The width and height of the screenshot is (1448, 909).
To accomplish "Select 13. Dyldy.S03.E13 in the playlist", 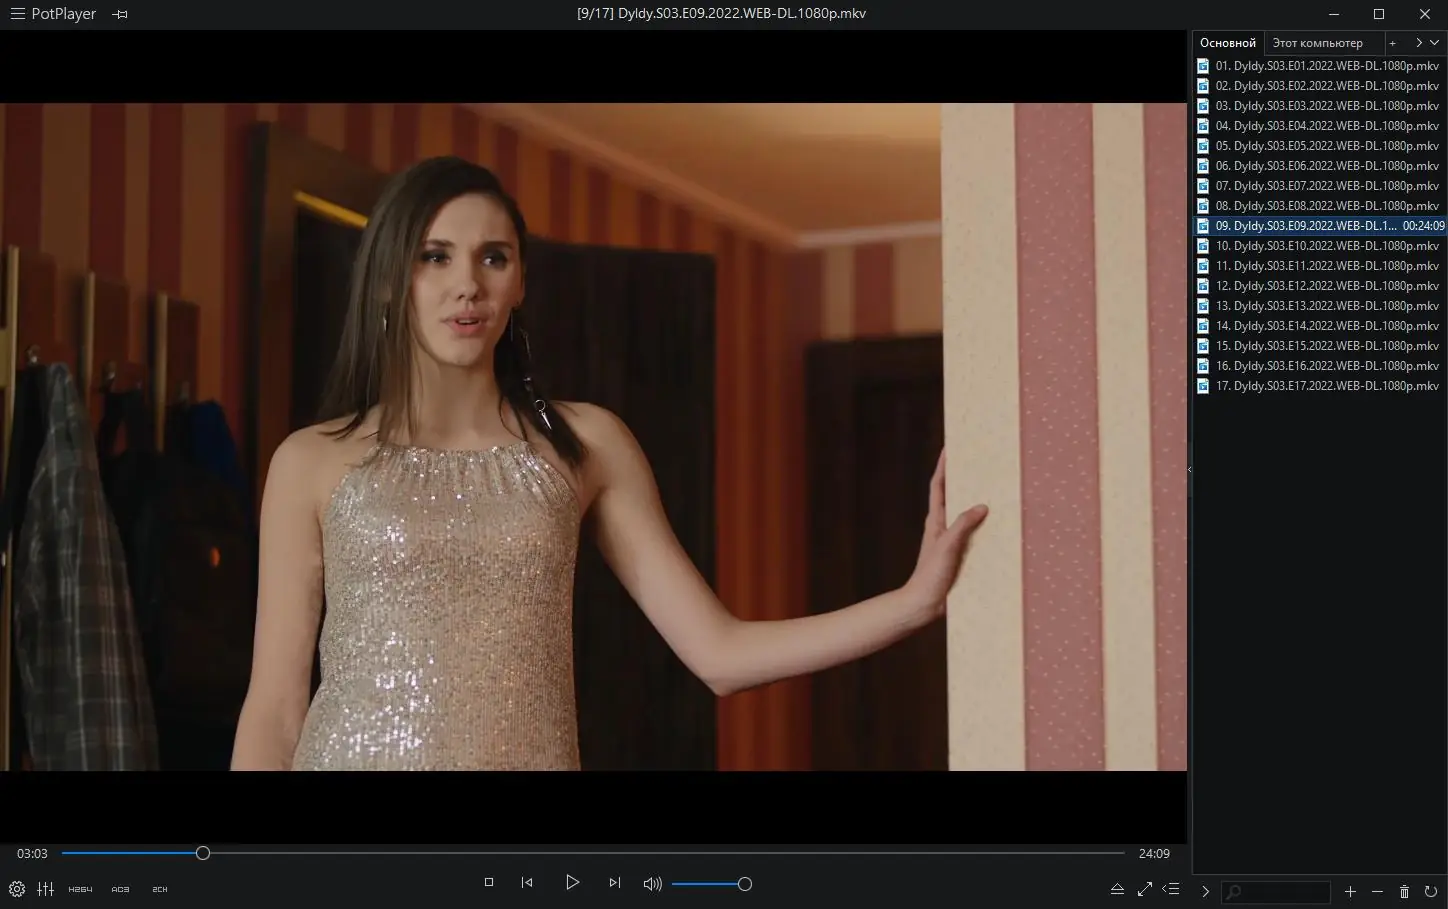I will (1320, 306).
